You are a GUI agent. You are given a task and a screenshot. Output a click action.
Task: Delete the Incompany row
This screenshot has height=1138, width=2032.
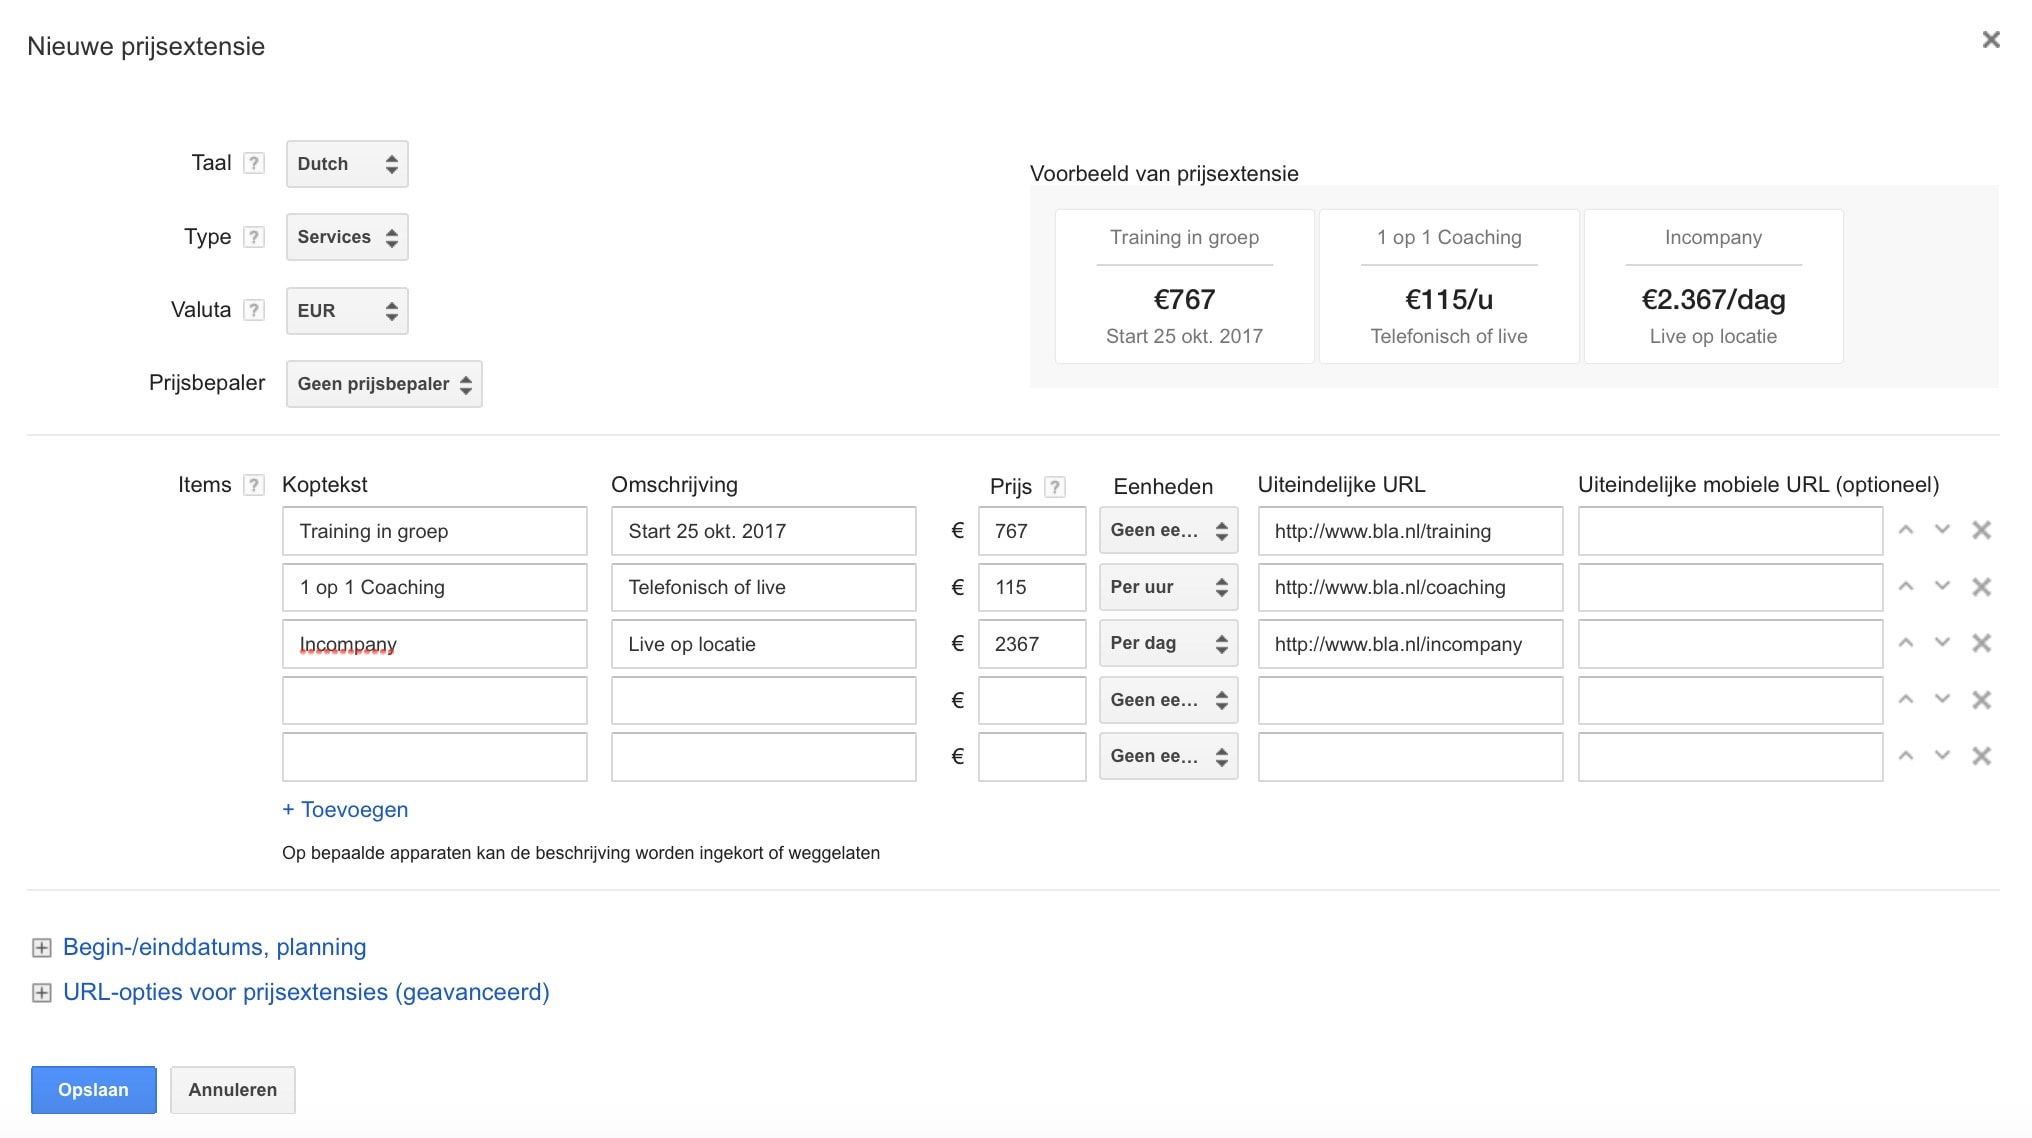[x=1981, y=643]
